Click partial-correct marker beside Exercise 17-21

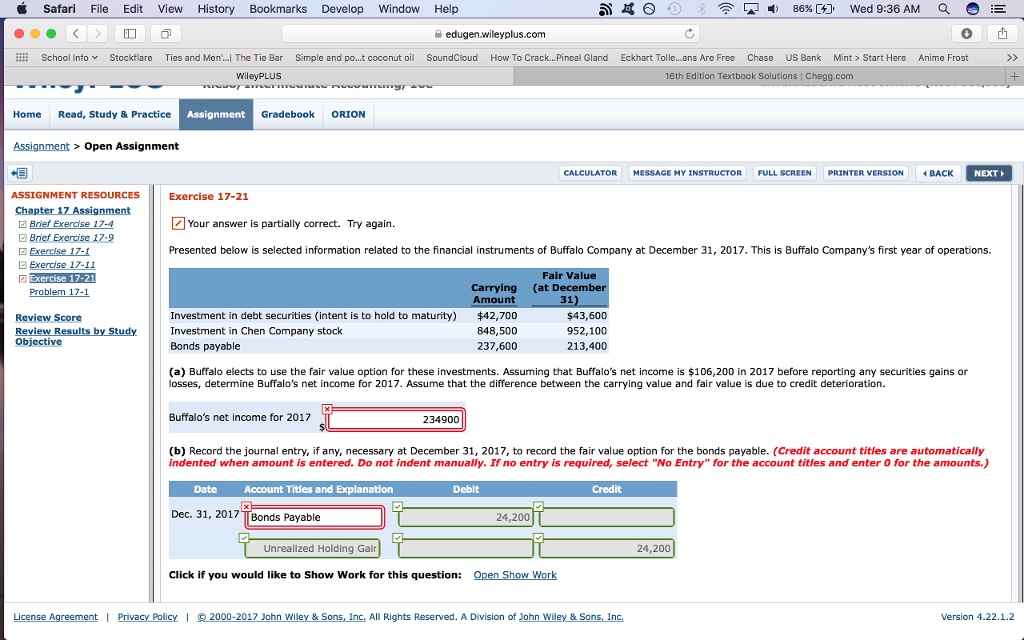pos(22,278)
